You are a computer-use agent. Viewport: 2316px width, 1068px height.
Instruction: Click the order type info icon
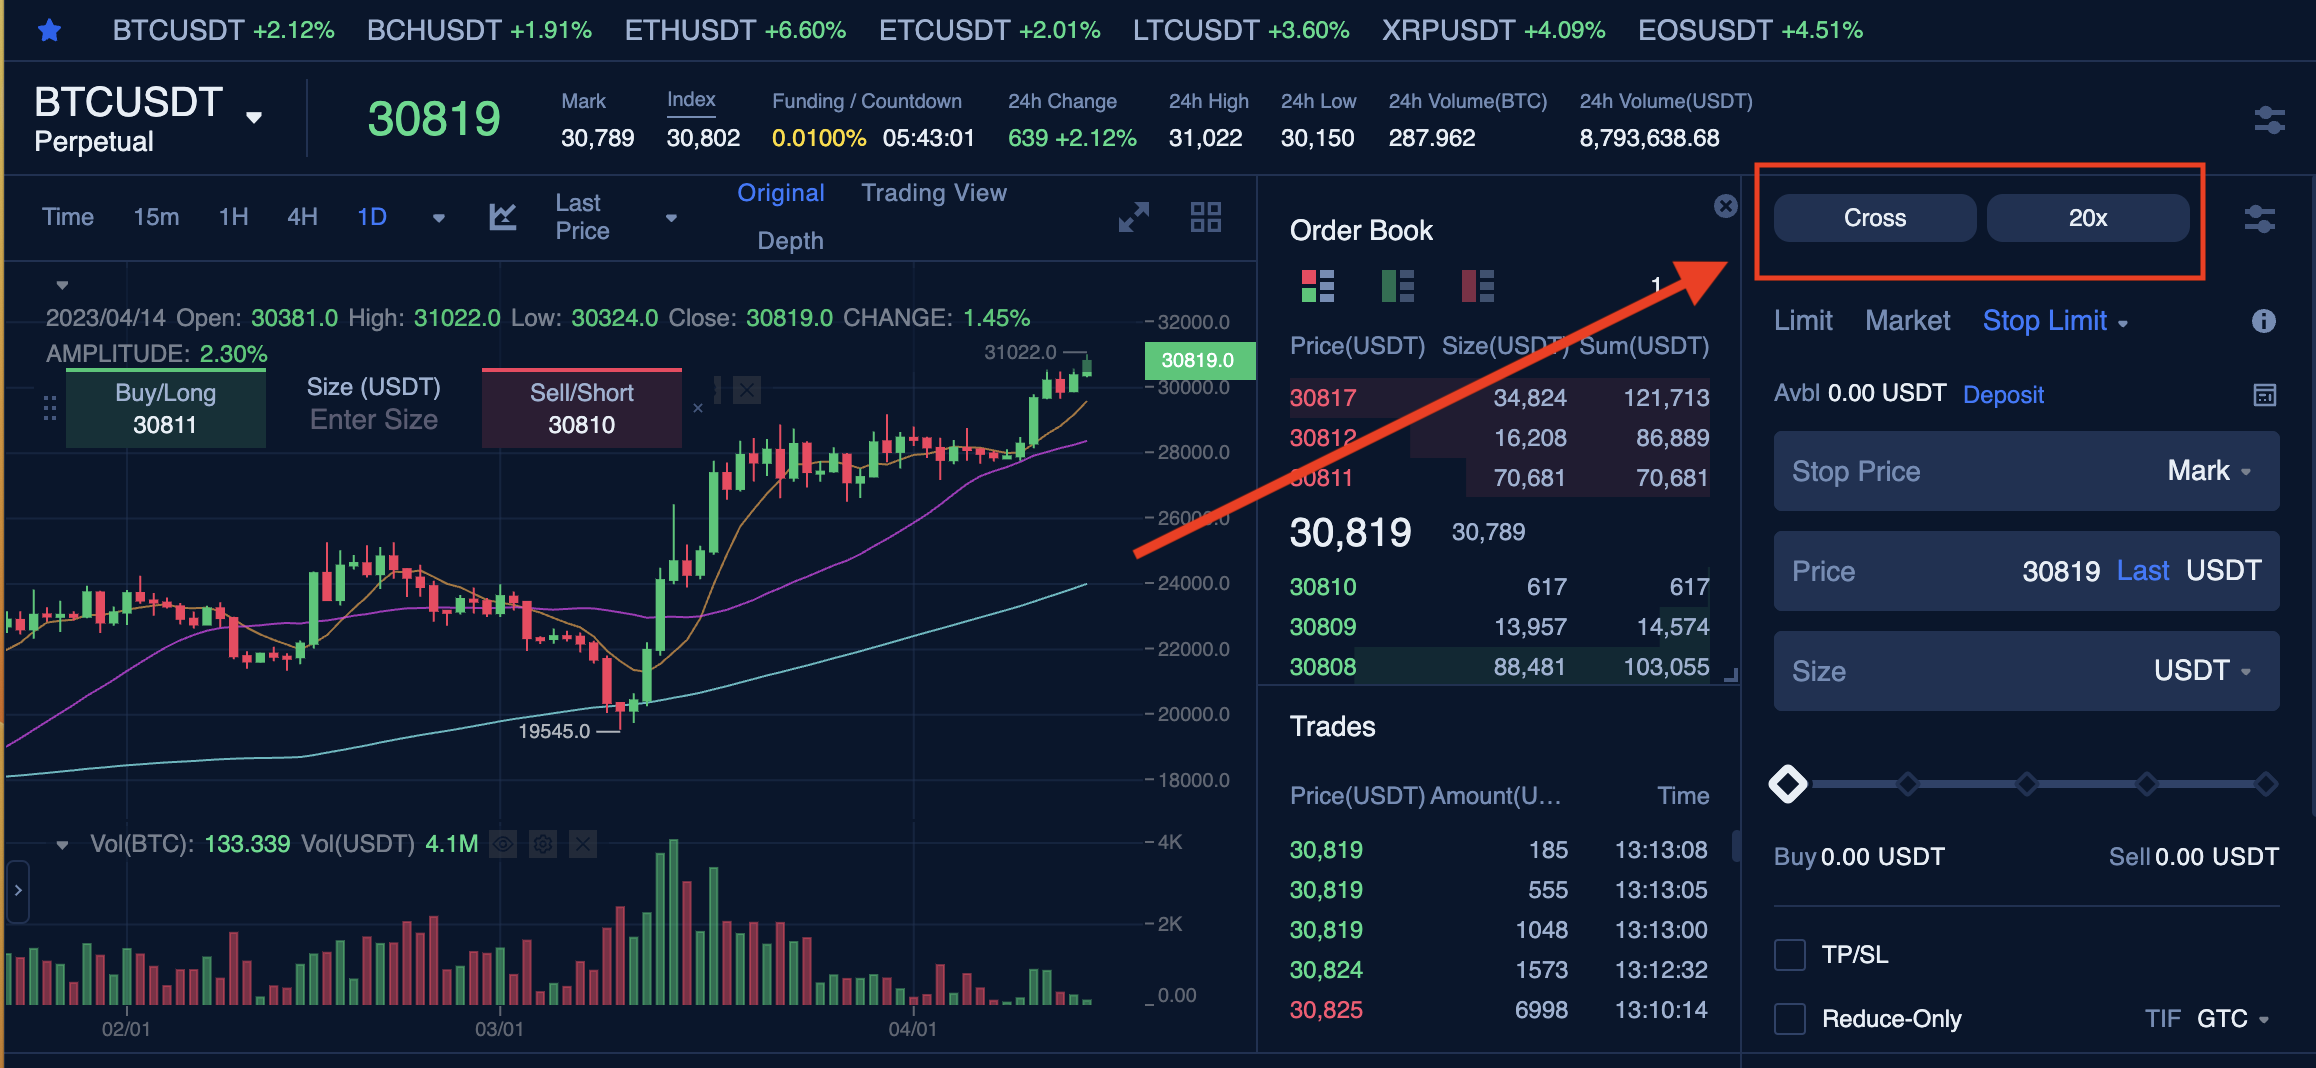click(2263, 321)
